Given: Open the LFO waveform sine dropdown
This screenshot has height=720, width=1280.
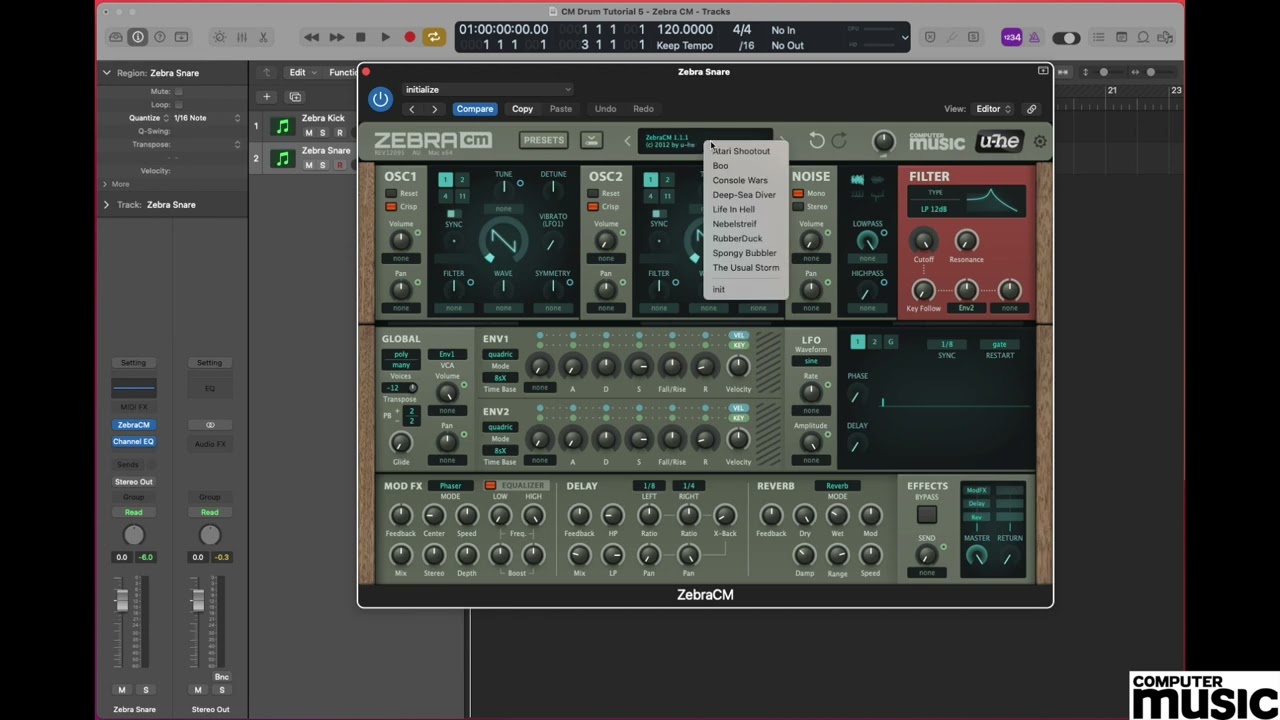Looking at the screenshot, I should click(811, 361).
